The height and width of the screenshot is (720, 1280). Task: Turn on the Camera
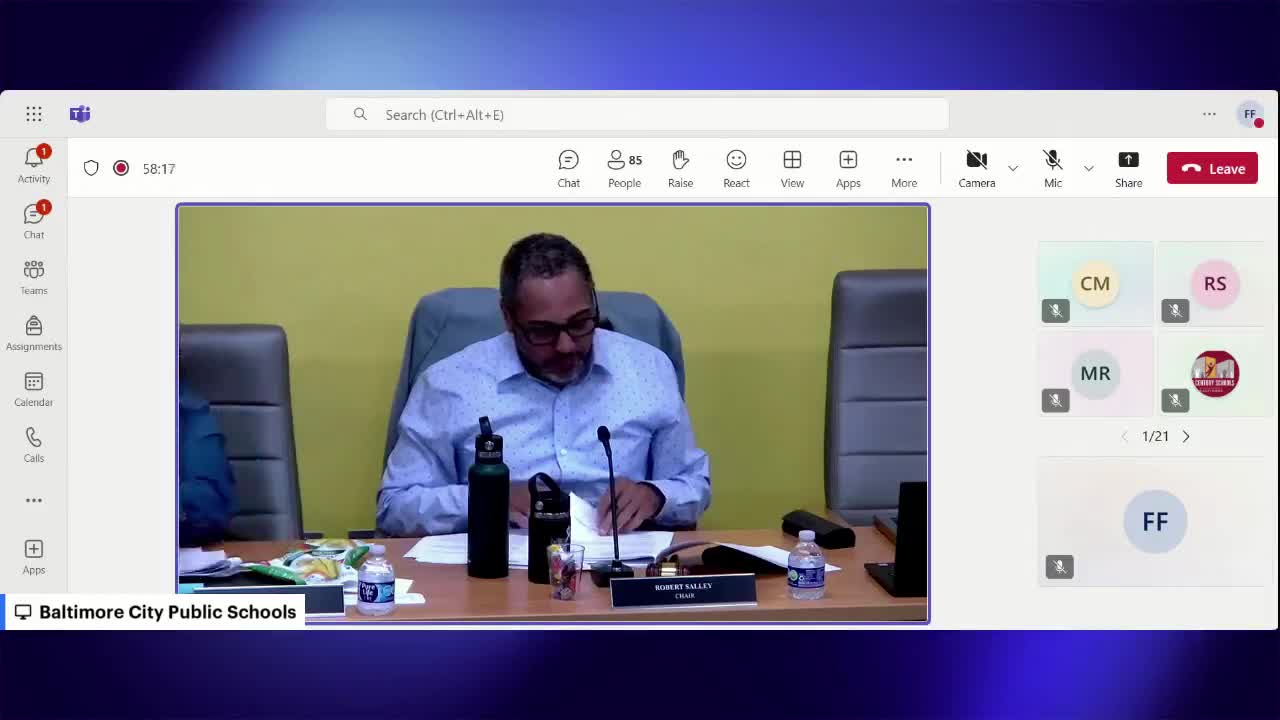click(977, 168)
